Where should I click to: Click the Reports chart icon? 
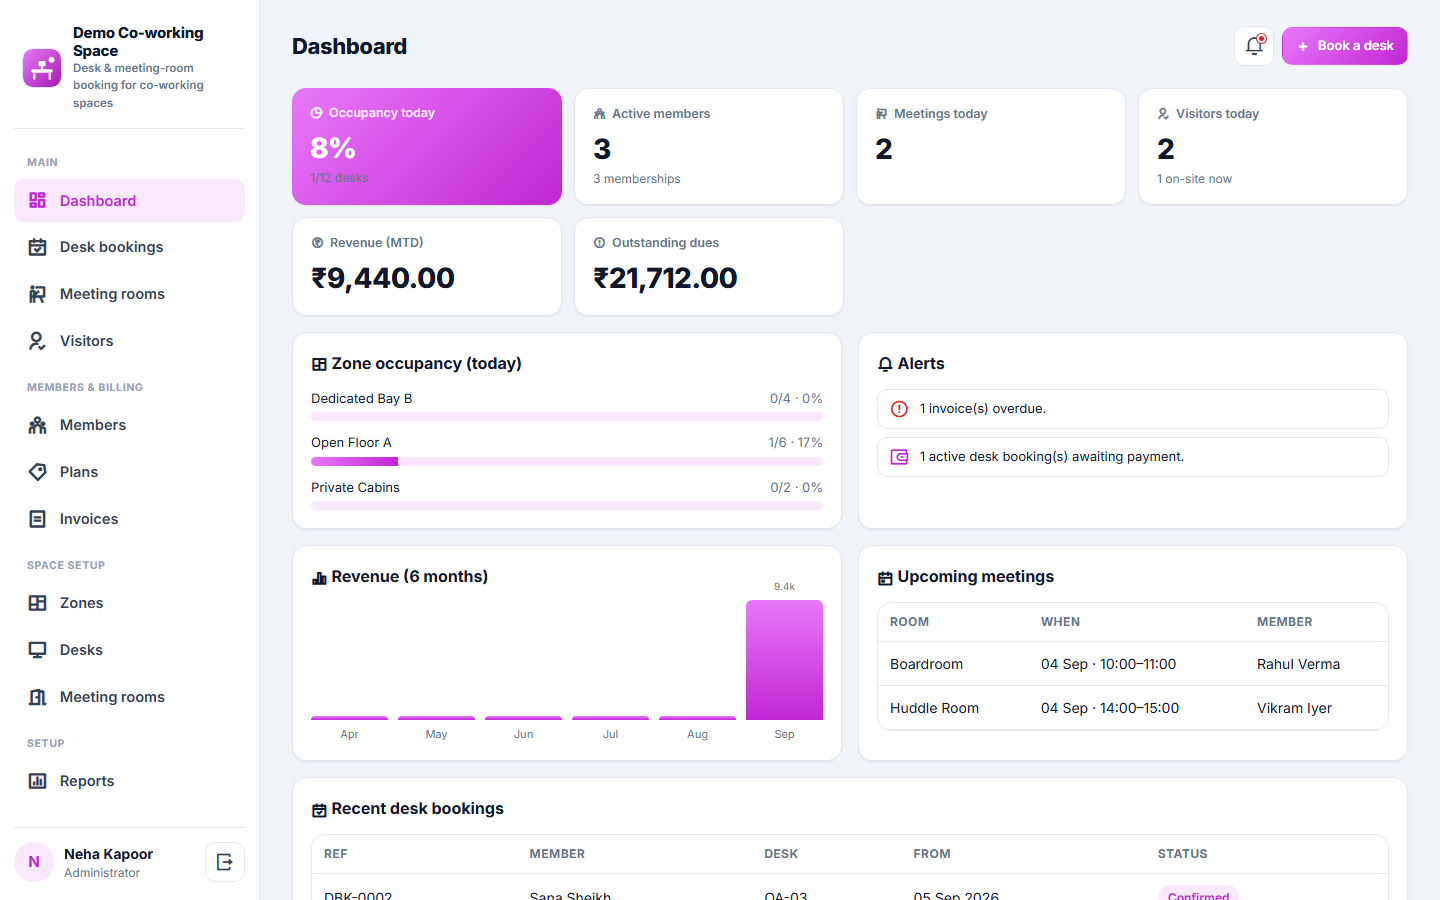click(x=38, y=781)
